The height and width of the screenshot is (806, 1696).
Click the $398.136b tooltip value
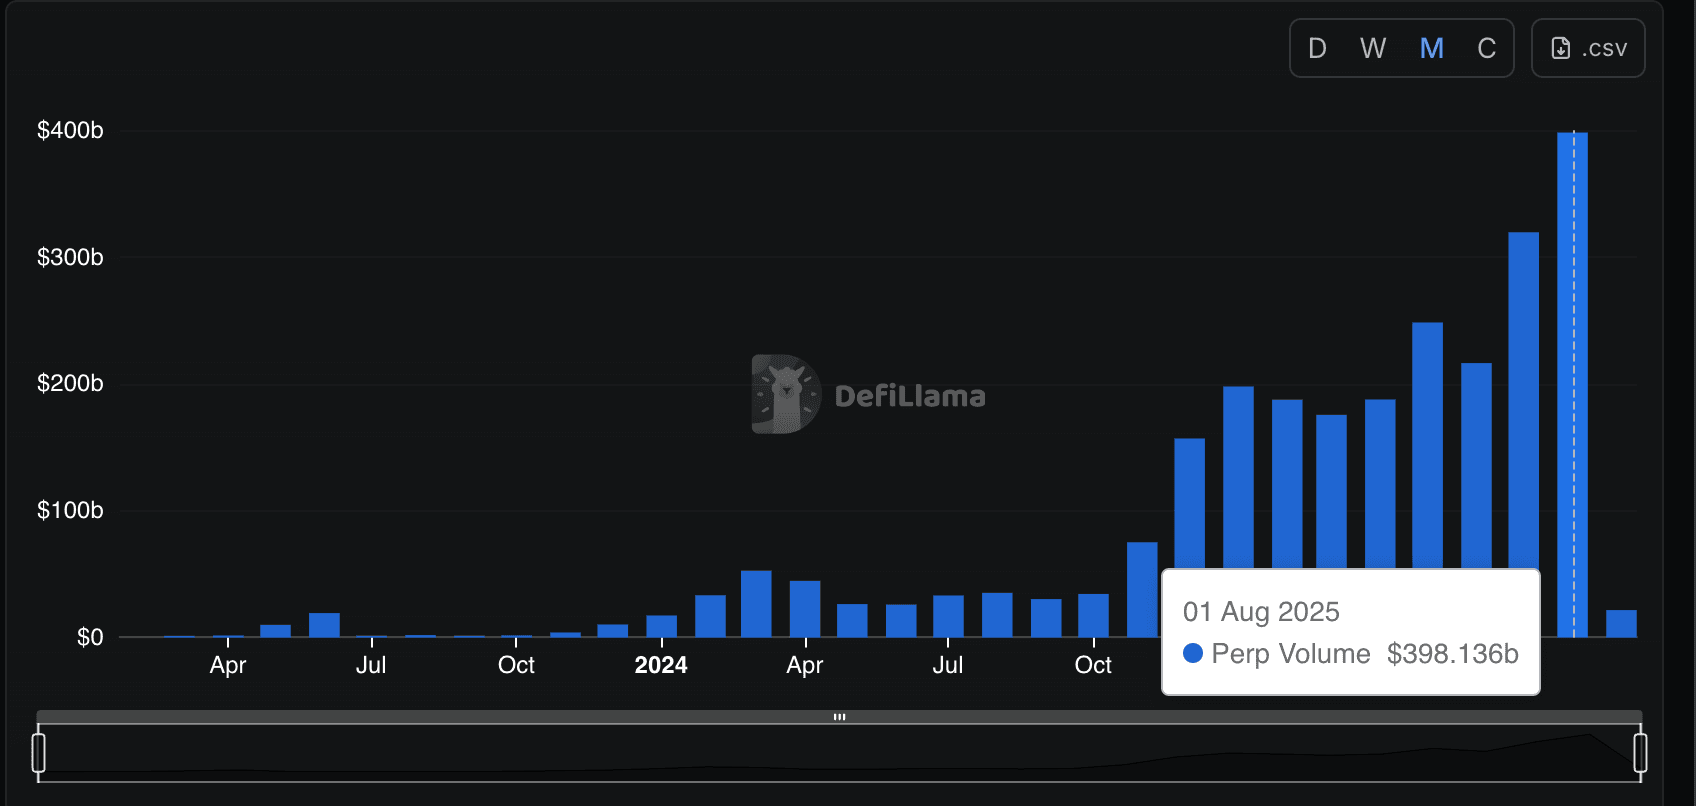[1453, 654]
